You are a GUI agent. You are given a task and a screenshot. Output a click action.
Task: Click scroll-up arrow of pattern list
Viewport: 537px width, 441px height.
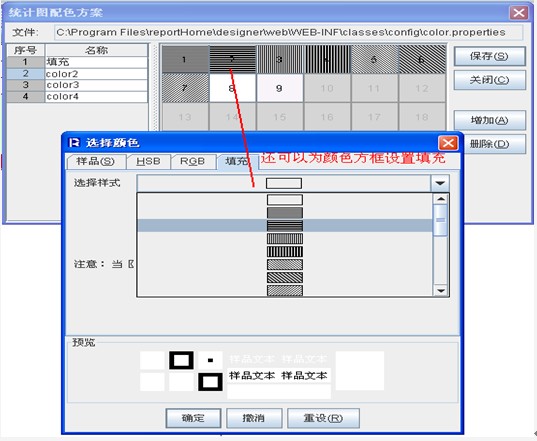(440, 199)
